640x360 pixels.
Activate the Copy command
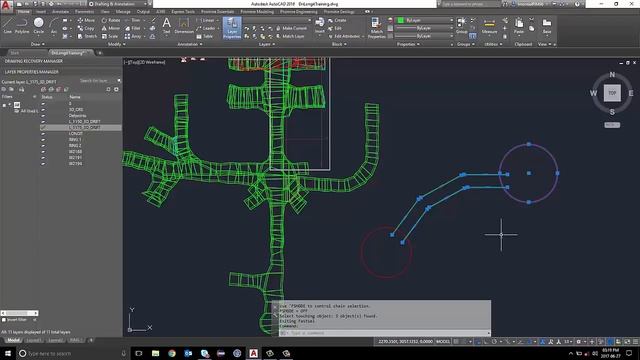point(86,28)
